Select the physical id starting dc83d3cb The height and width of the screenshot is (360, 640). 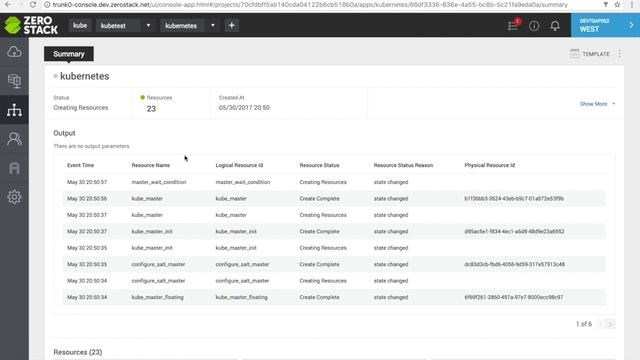click(514, 264)
